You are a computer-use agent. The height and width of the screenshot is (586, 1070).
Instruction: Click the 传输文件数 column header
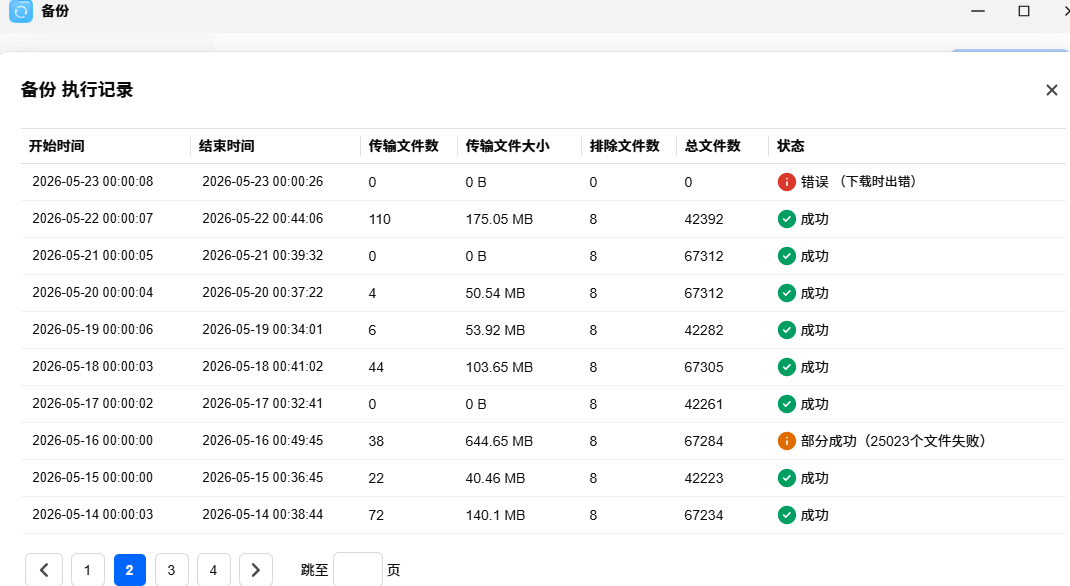(403, 146)
